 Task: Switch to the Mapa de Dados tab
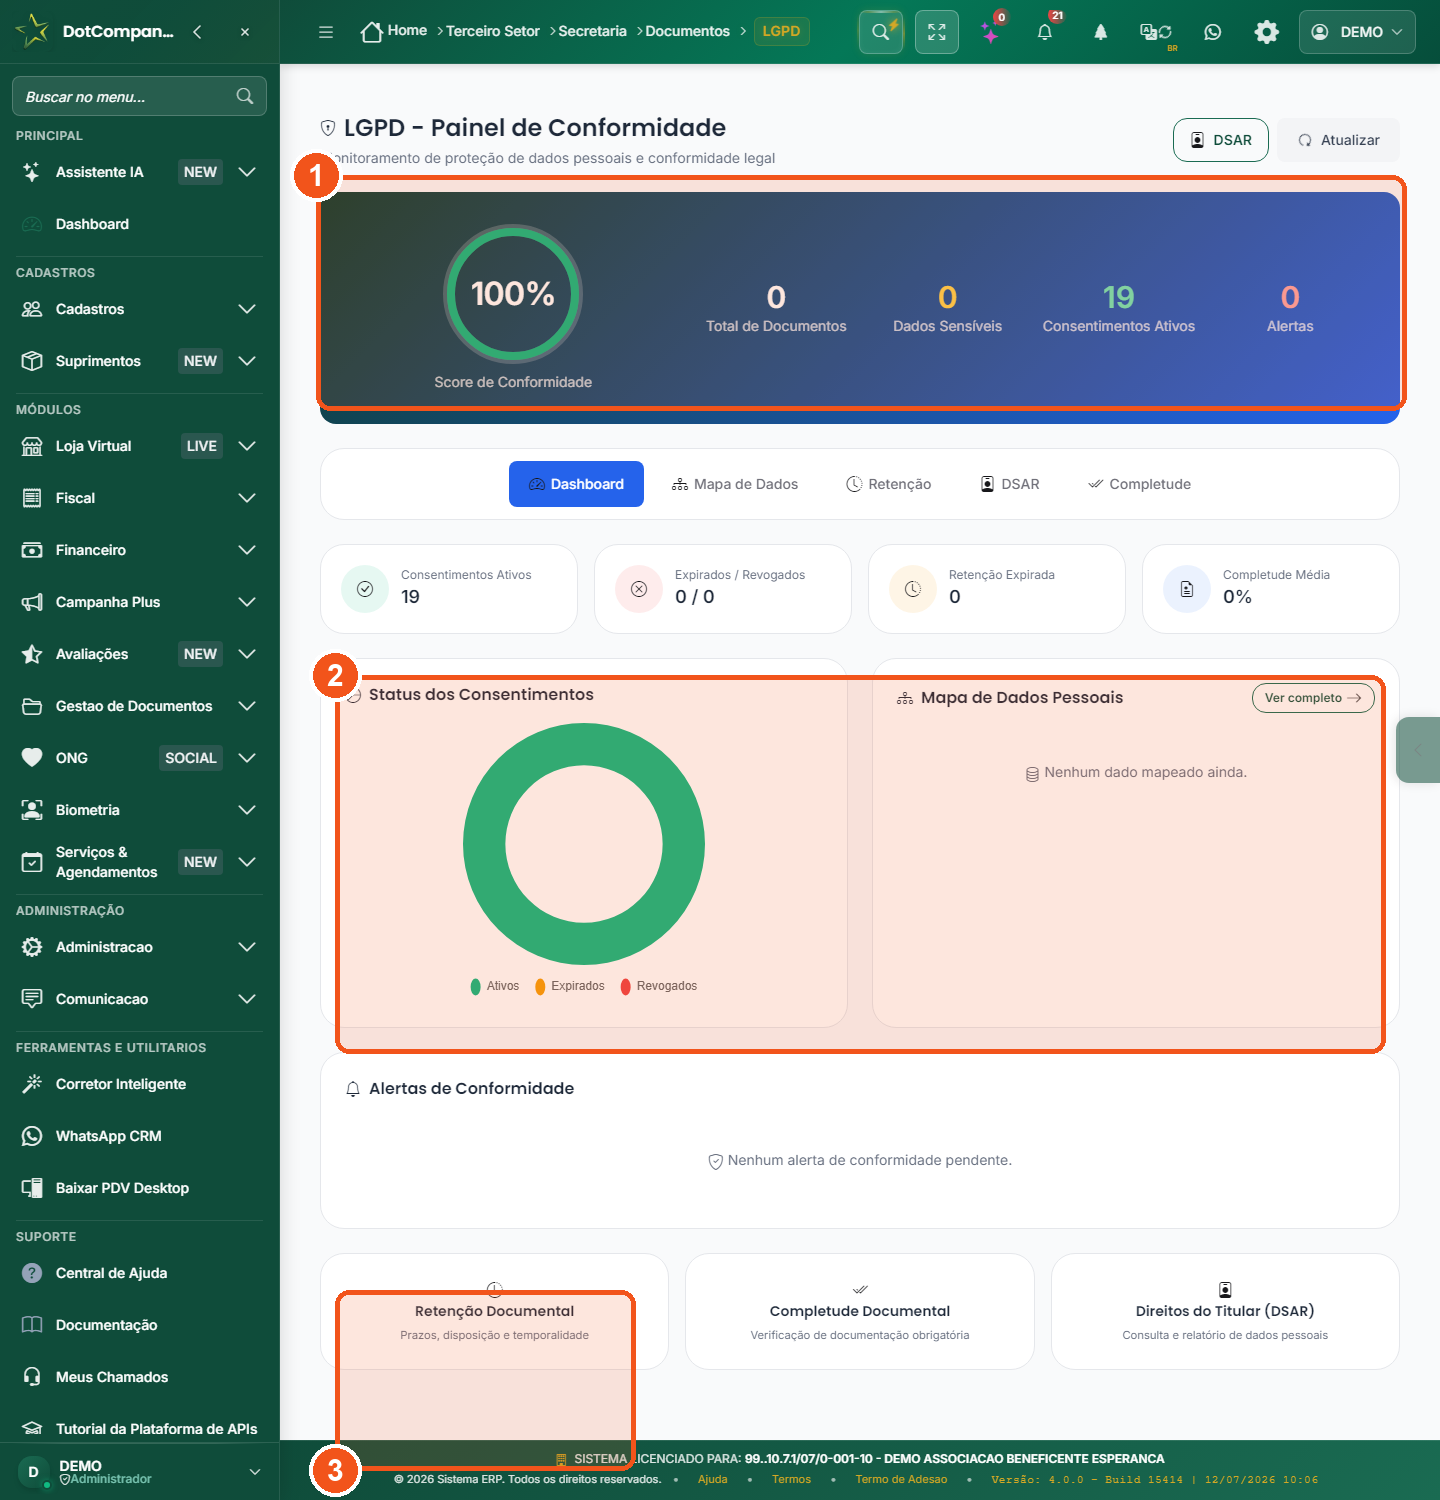point(735,484)
